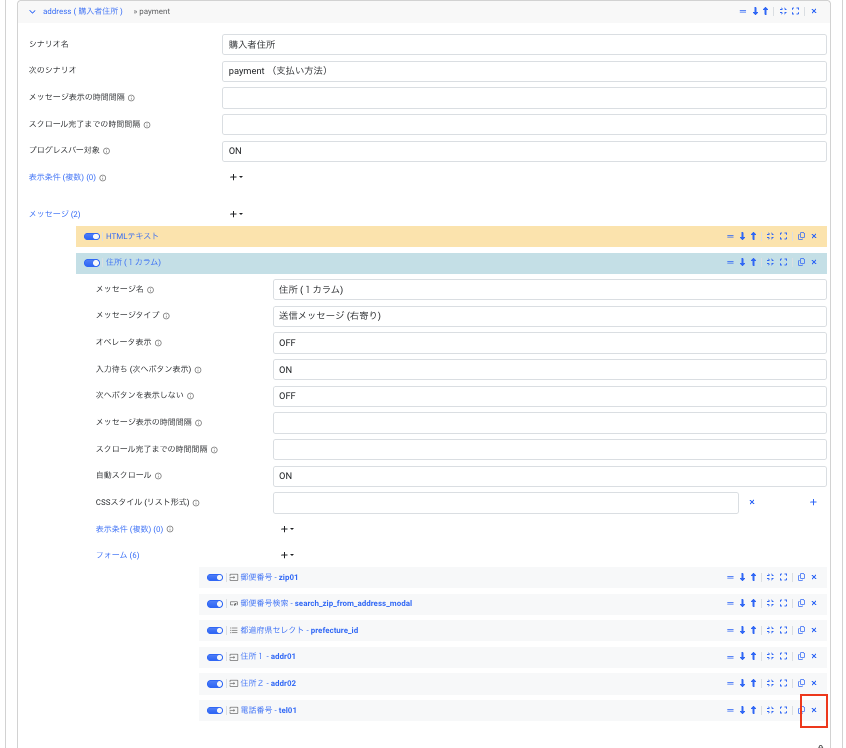Click info icon beside 自動スクロール label
This screenshot has width=846, height=748.
(158, 476)
